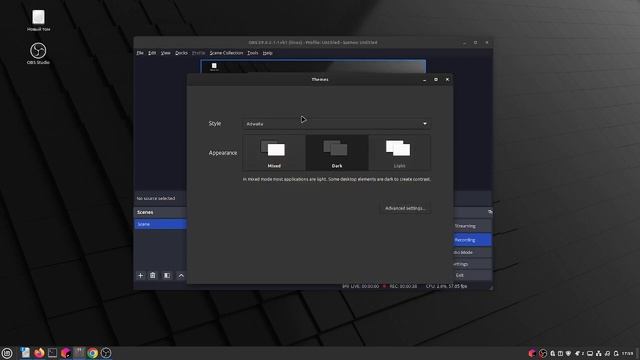This screenshot has width=640, height=360.
Task: Click the network connections tray icon
Action: (599, 353)
